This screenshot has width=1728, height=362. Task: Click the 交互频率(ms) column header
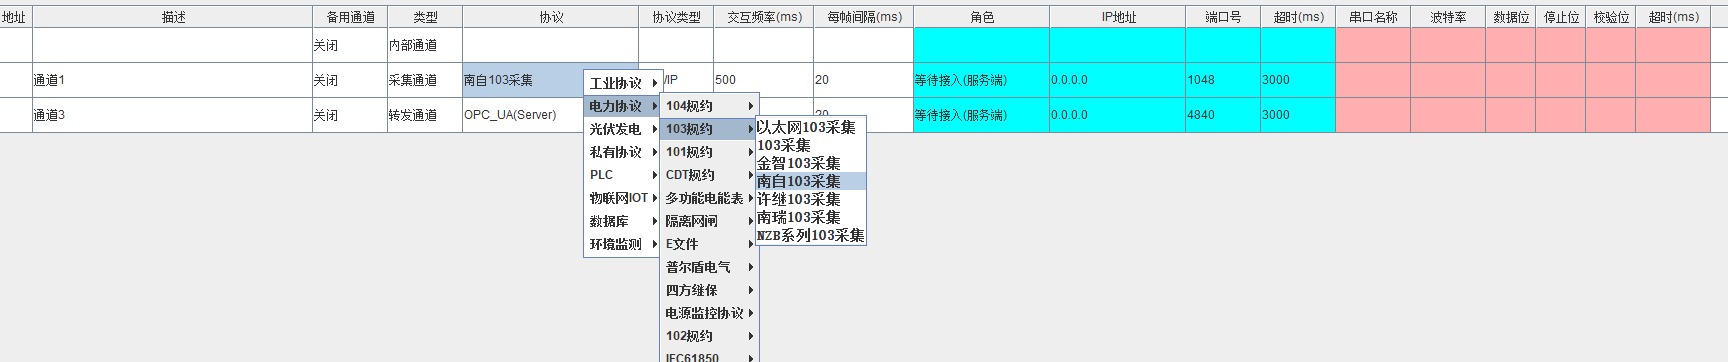pos(764,17)
